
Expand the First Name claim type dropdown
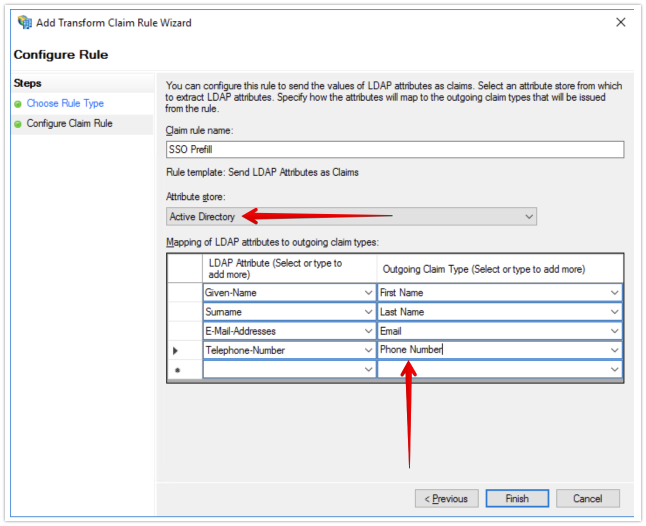(x=614, y=292)
